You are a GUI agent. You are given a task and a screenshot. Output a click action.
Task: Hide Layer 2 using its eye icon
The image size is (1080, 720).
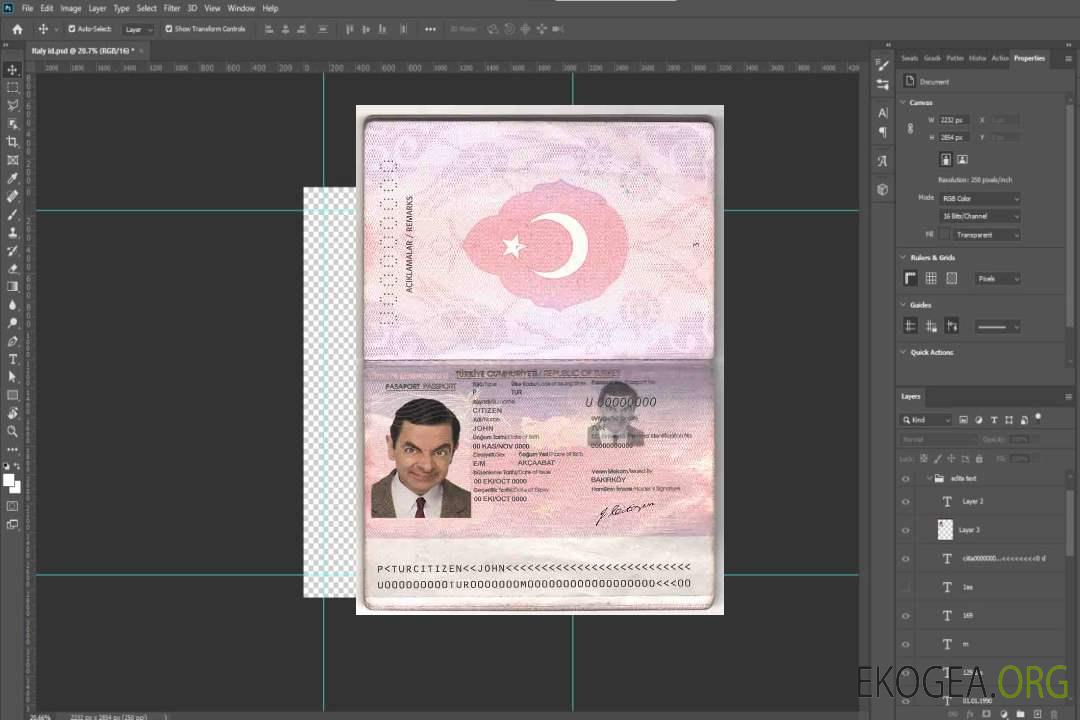[906, 502]
